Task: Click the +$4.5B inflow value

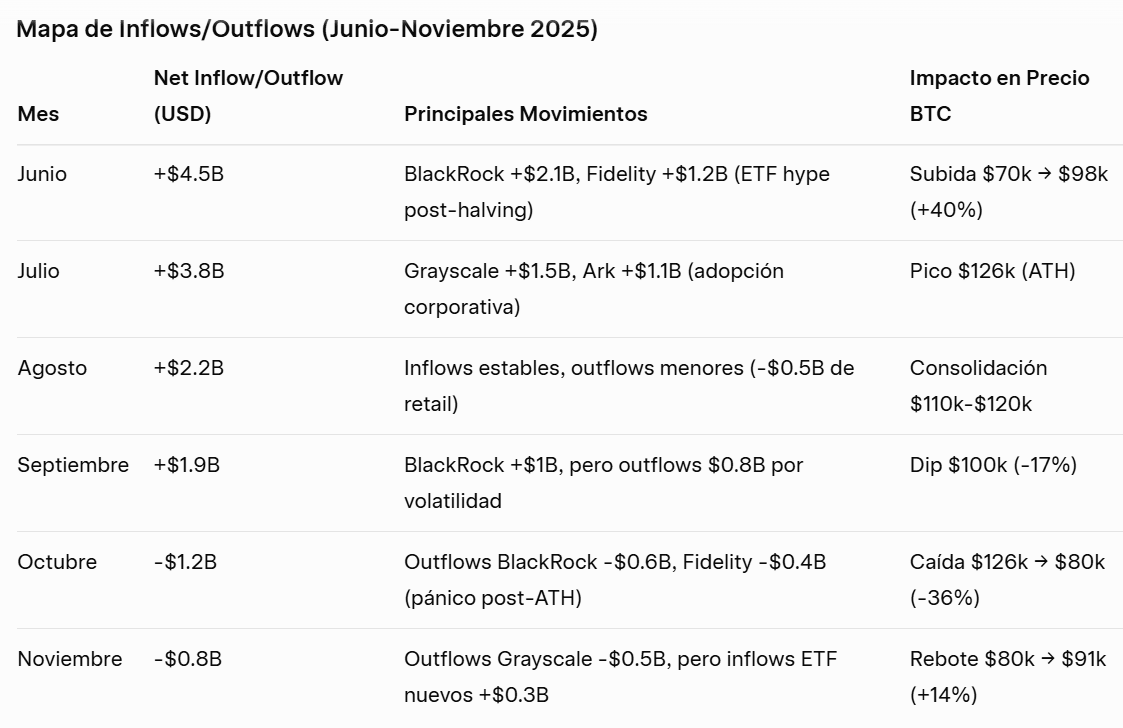Action: point(188,174)
